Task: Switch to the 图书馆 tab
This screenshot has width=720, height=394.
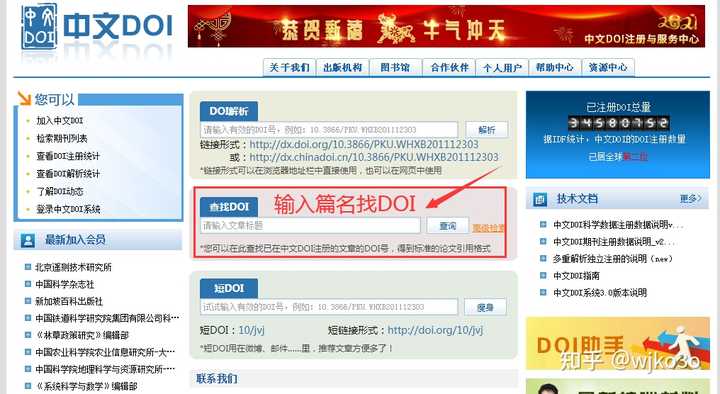Action: point(395,68)
